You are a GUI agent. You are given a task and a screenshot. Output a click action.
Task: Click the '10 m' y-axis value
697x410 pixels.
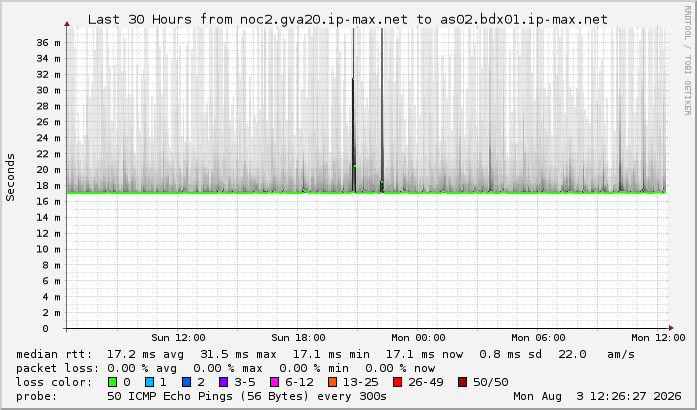click(48, 249)
